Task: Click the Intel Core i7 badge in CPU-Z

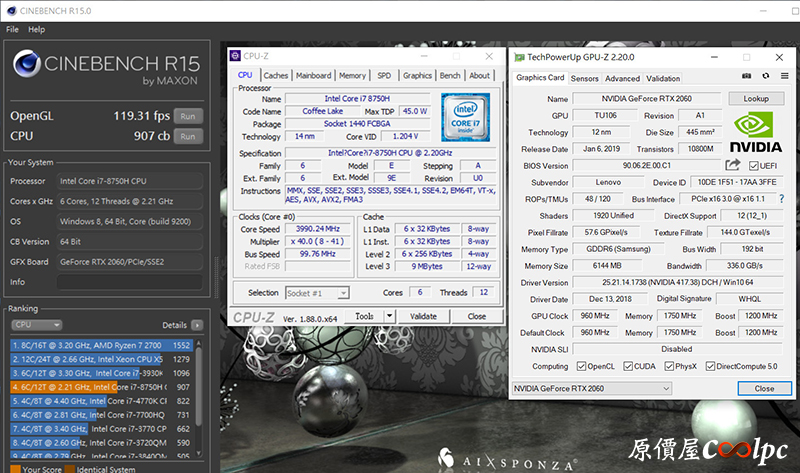Action: [465, 117]
